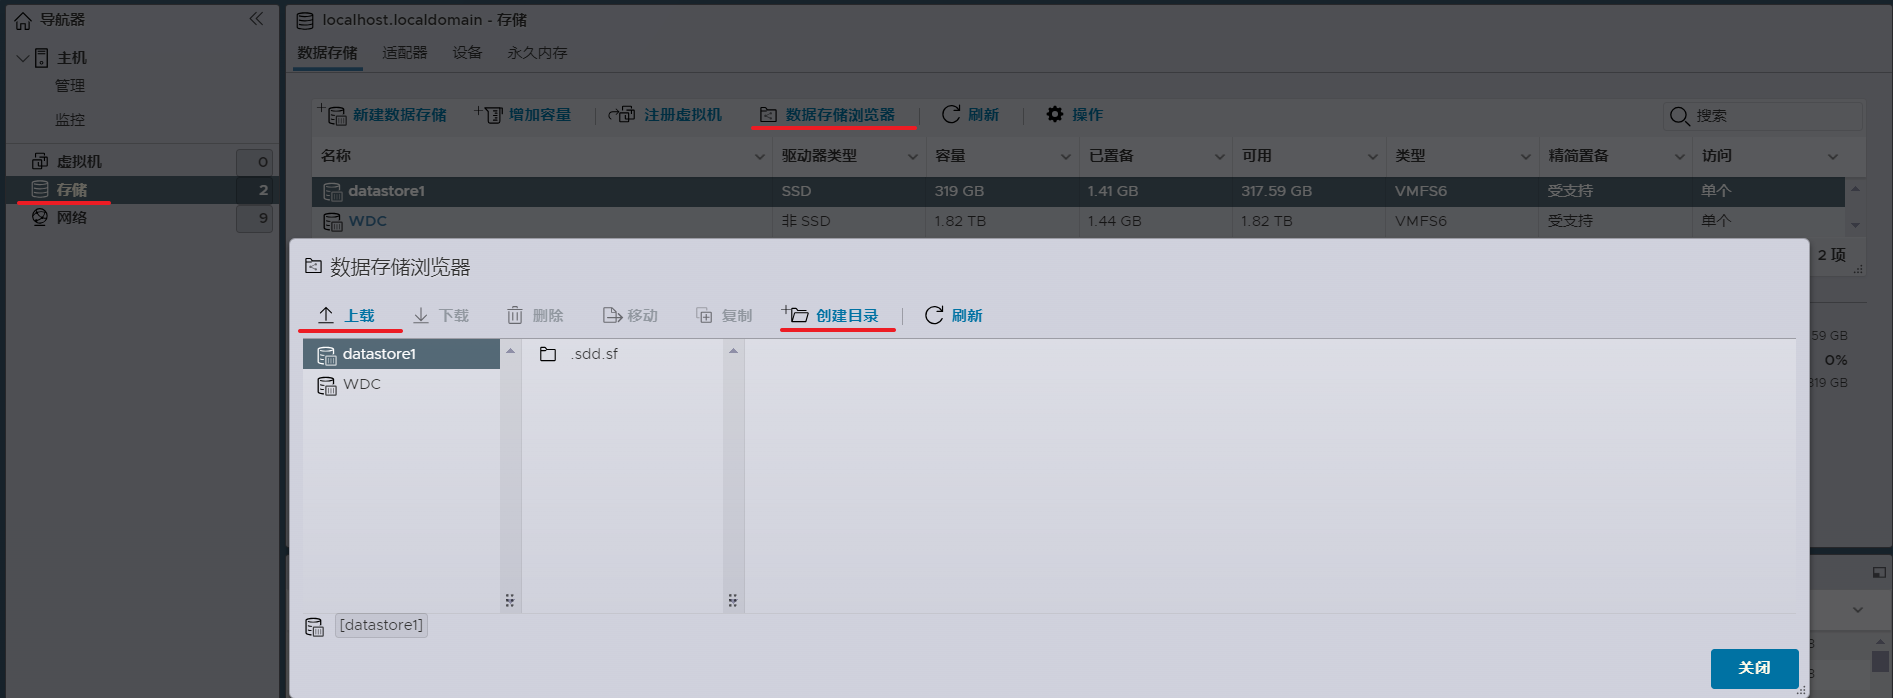Select WDC in the browser's datastore list
The image size is (1893, 698).
point(361,384)
